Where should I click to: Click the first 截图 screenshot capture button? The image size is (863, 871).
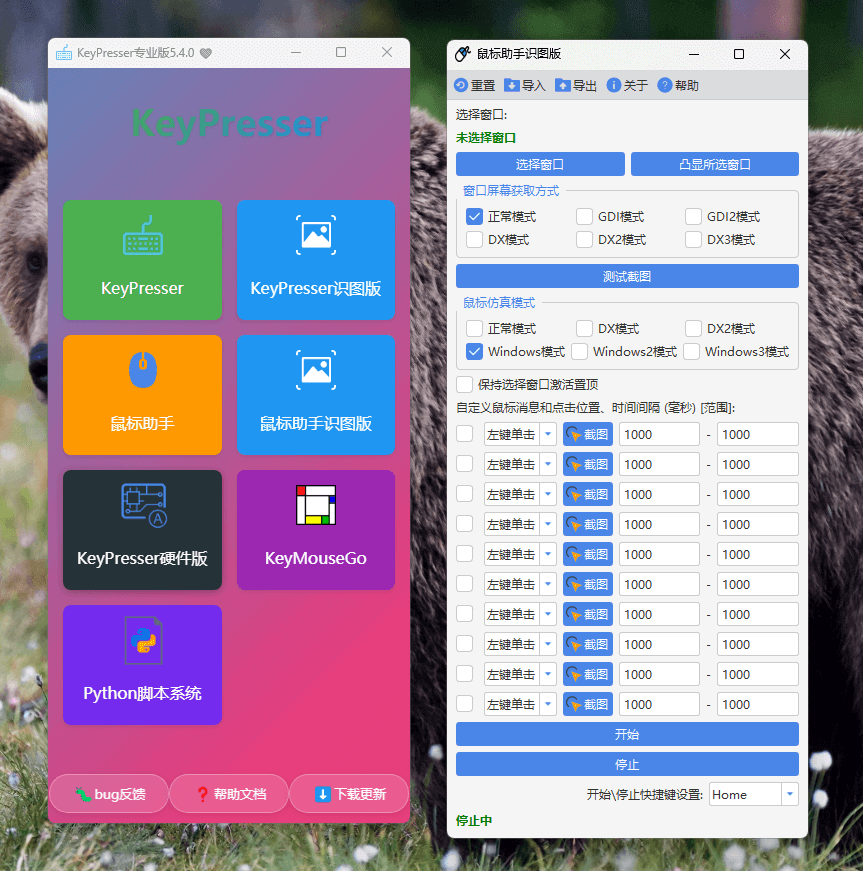click(587, 433)
